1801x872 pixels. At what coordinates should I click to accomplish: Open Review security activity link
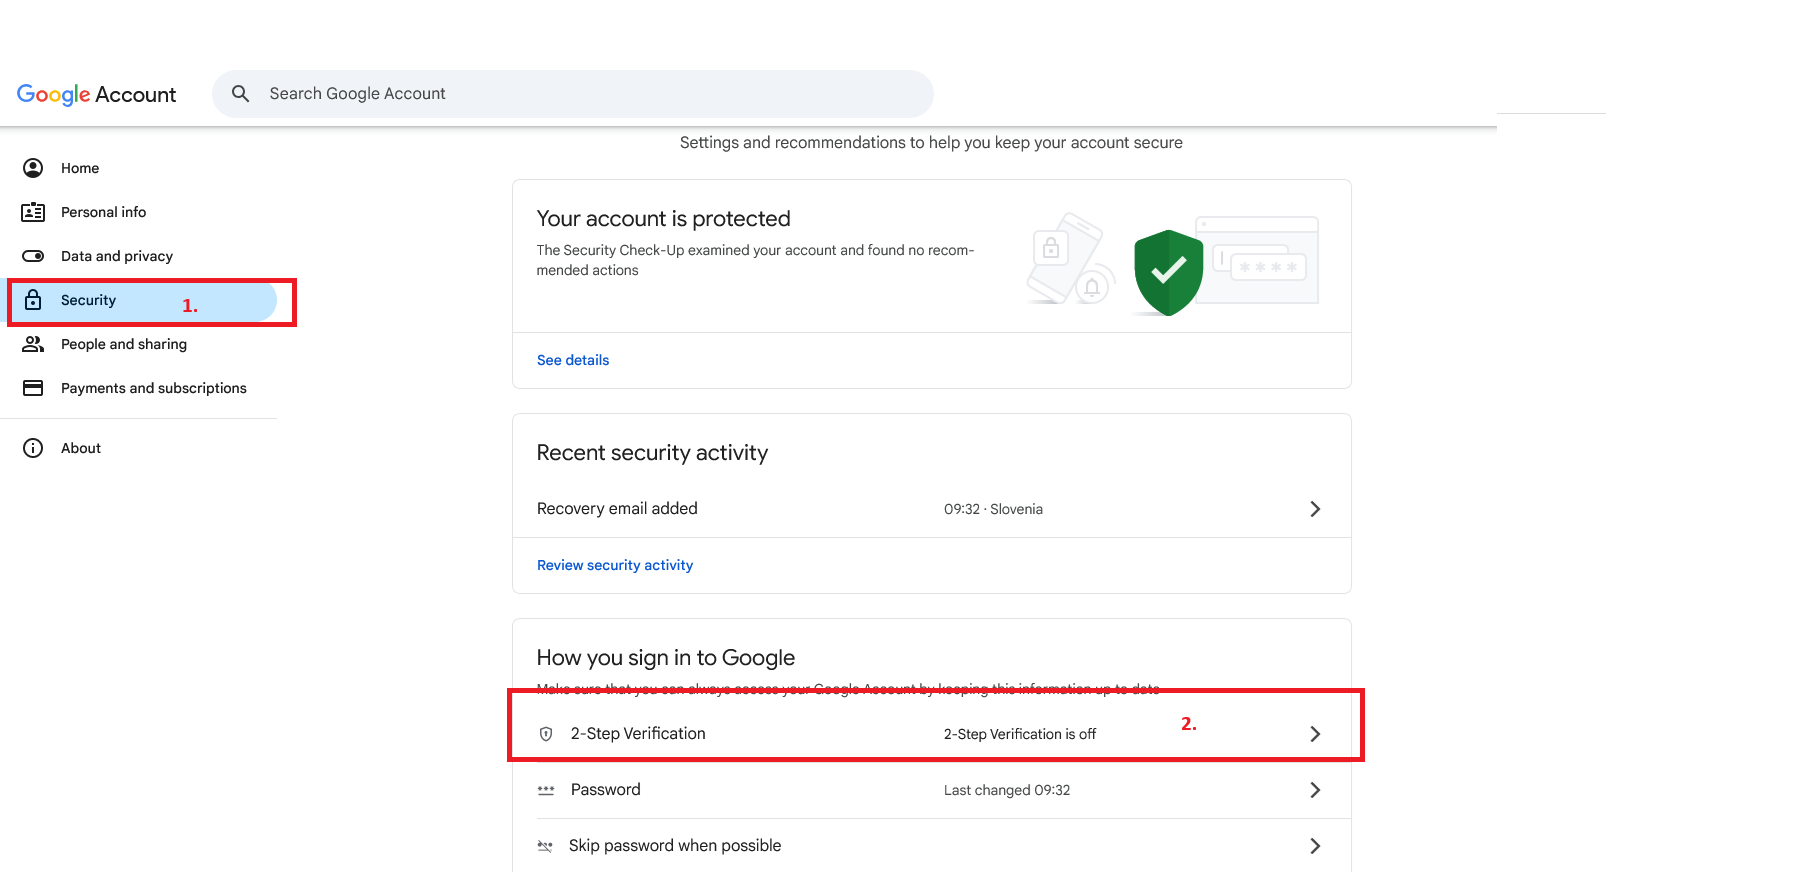point(615,565)
